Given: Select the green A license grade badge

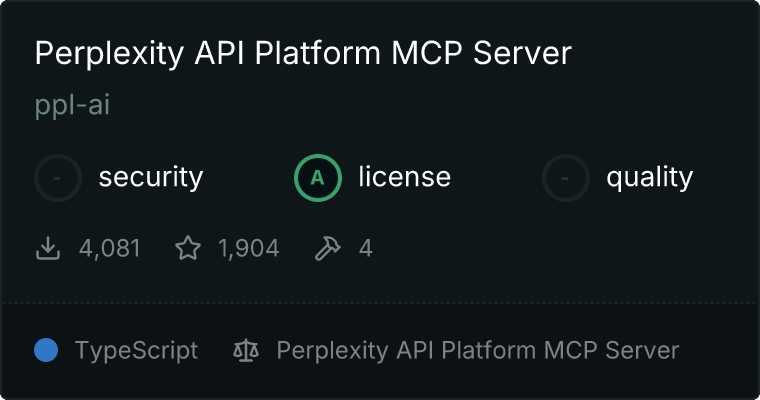Looking at the screenshot, I should coord(318,178).
